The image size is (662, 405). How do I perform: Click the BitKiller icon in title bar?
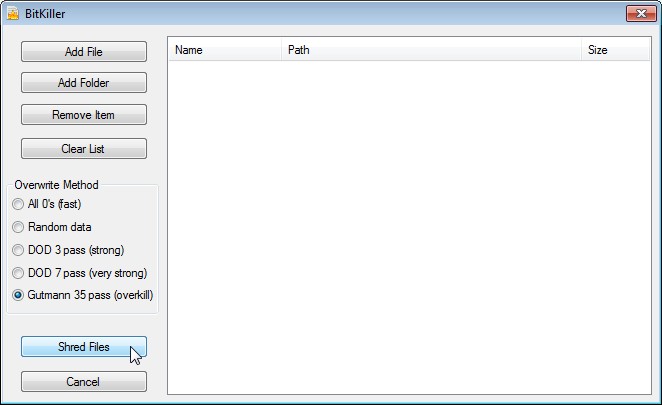13,13
